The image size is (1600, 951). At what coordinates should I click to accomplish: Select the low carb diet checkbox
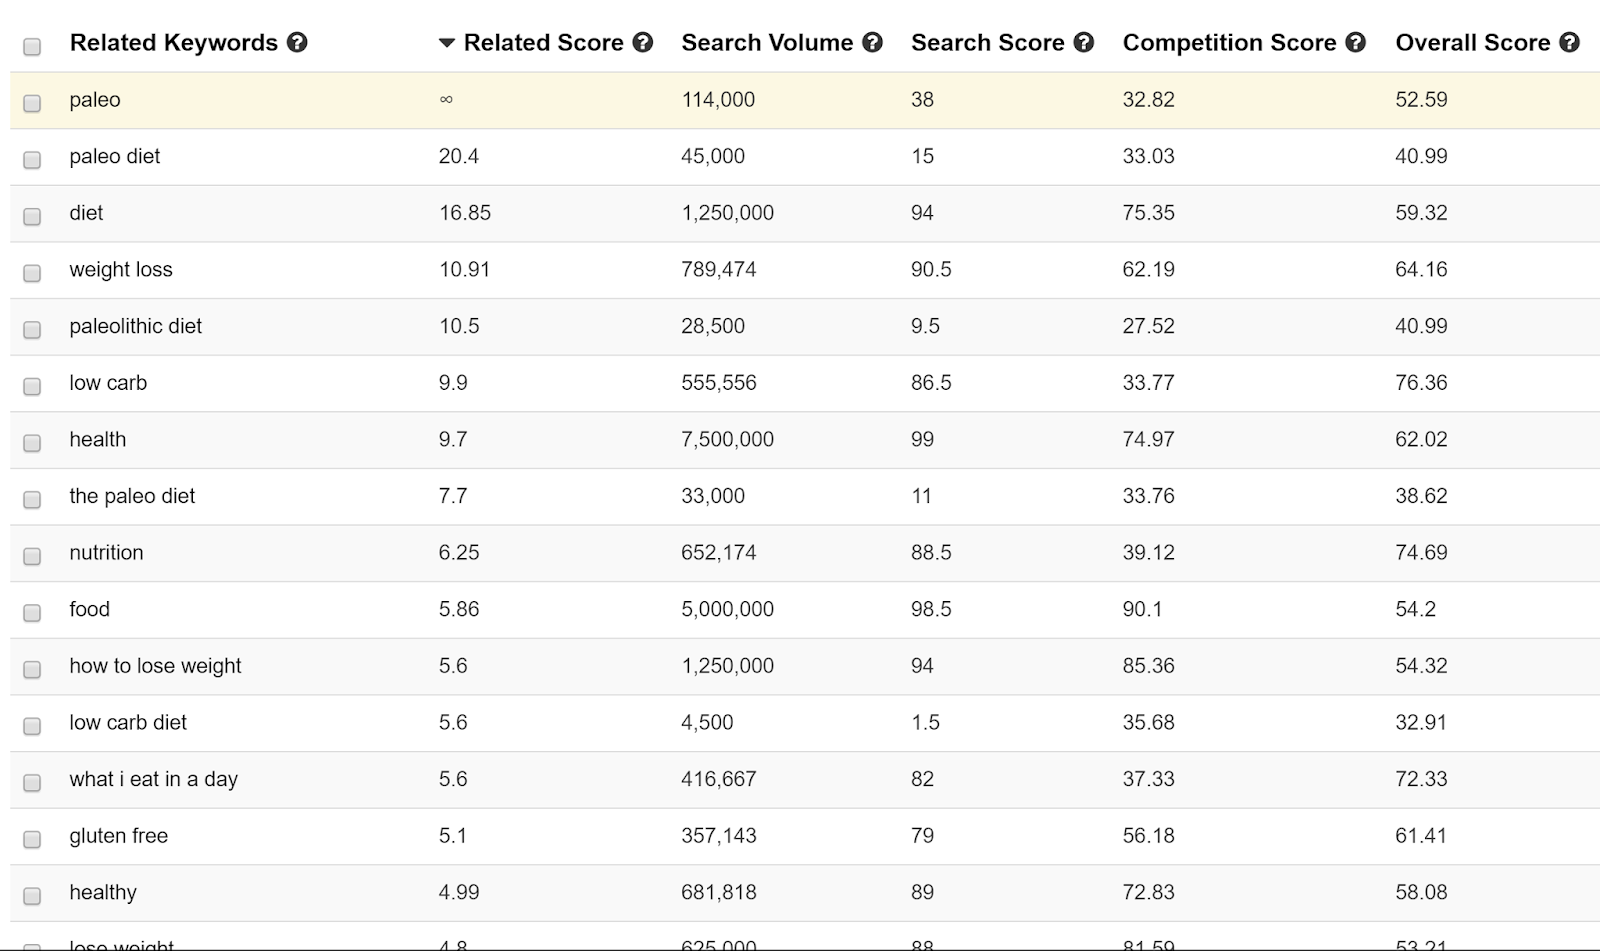32,726
